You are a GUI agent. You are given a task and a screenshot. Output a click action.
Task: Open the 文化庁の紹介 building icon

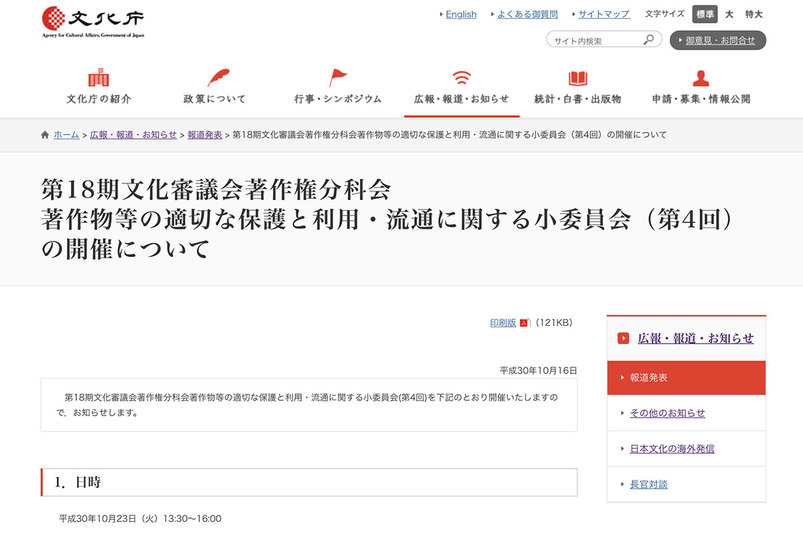(x=98, y=77)
